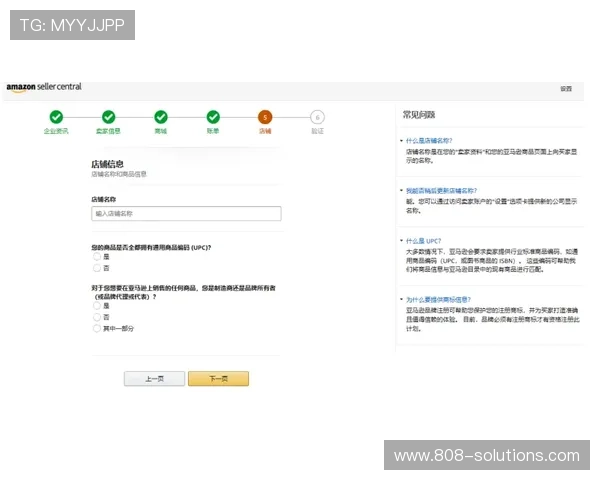The image size is (600, 480).
Task: Click the Amazon Seller Central logo
Action: (44, 87)
